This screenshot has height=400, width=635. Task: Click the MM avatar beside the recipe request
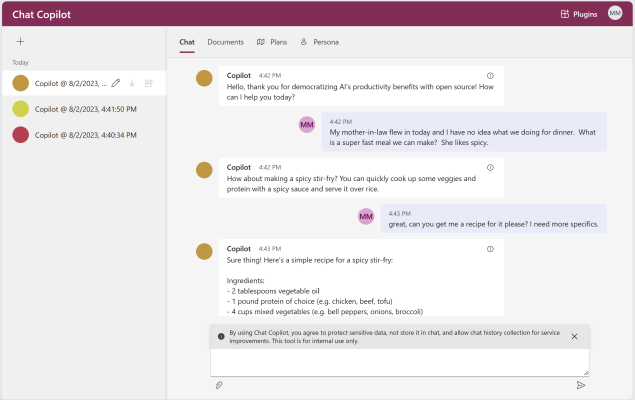pos(366,216)
